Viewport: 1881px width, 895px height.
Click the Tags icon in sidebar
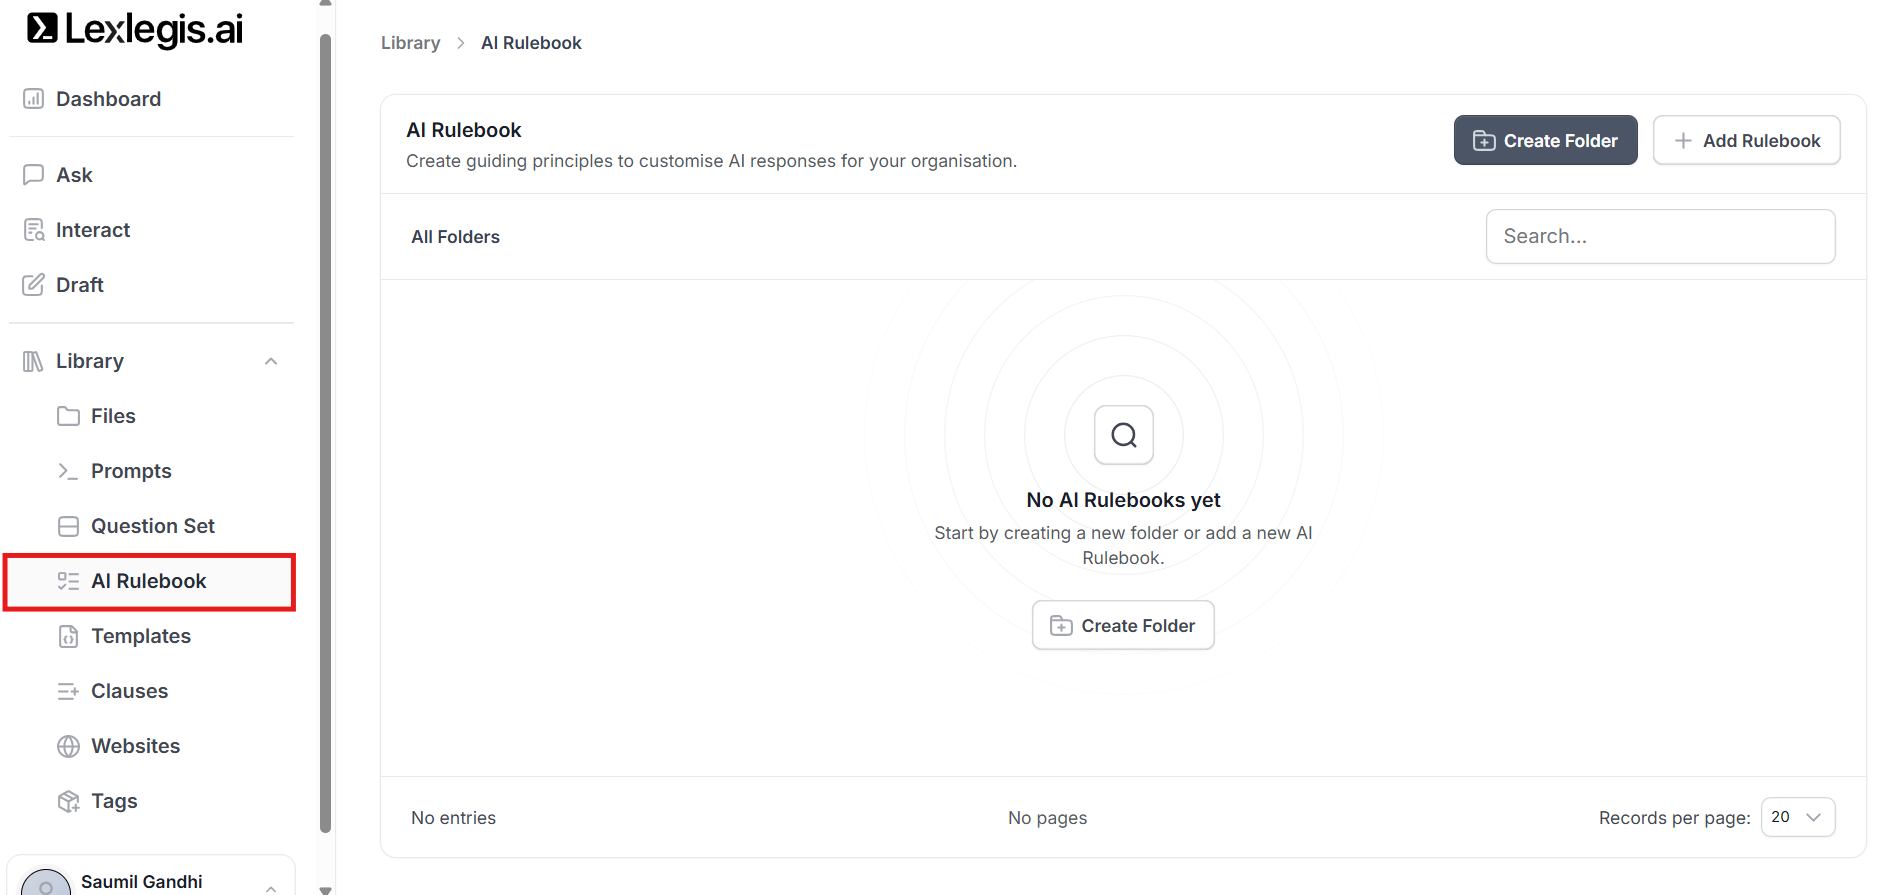tap(68, 801)
